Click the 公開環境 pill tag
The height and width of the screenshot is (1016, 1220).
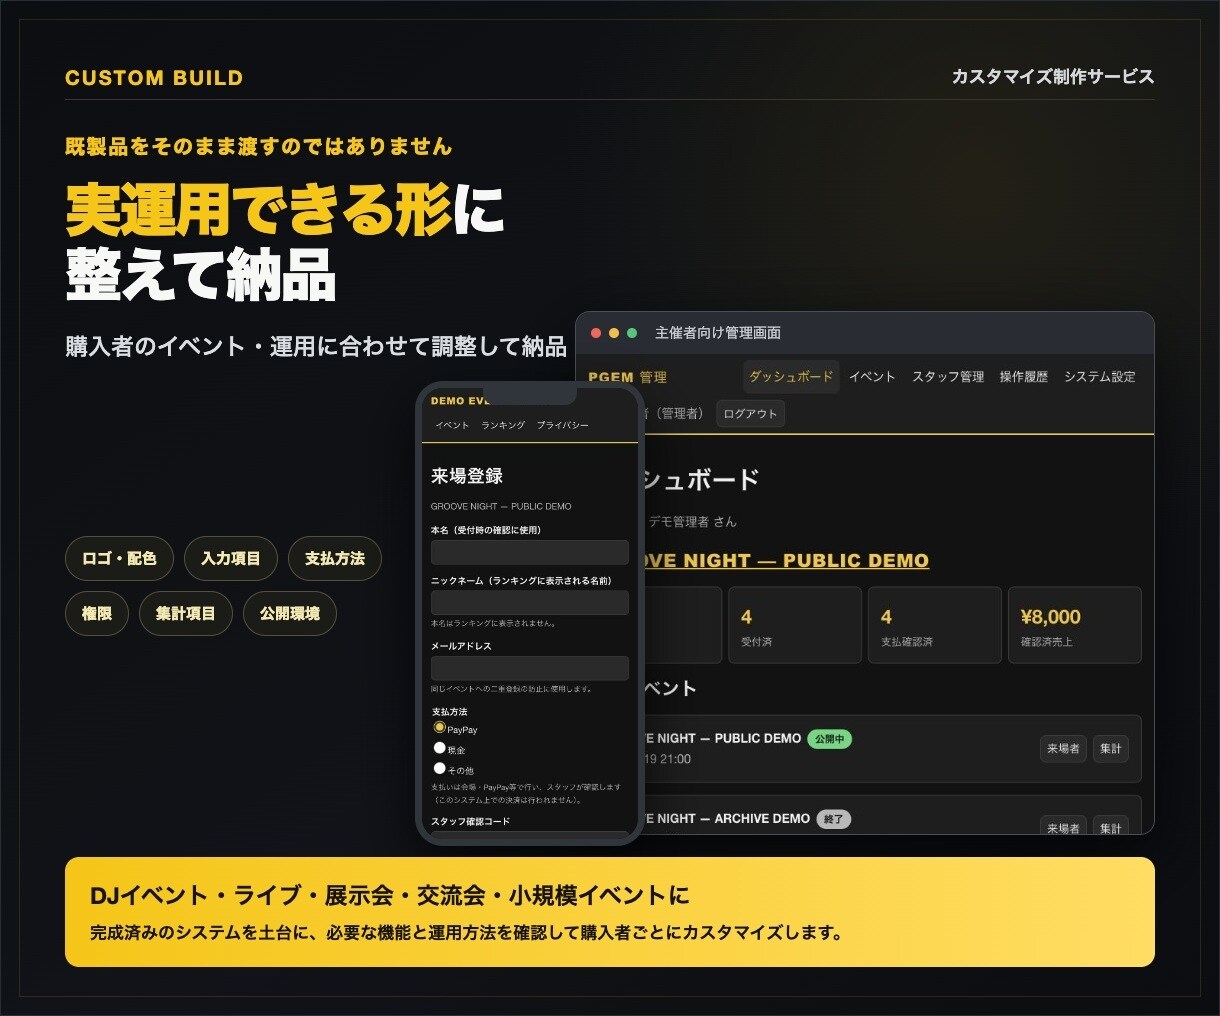pyautogui.click(x=290, y=613)
